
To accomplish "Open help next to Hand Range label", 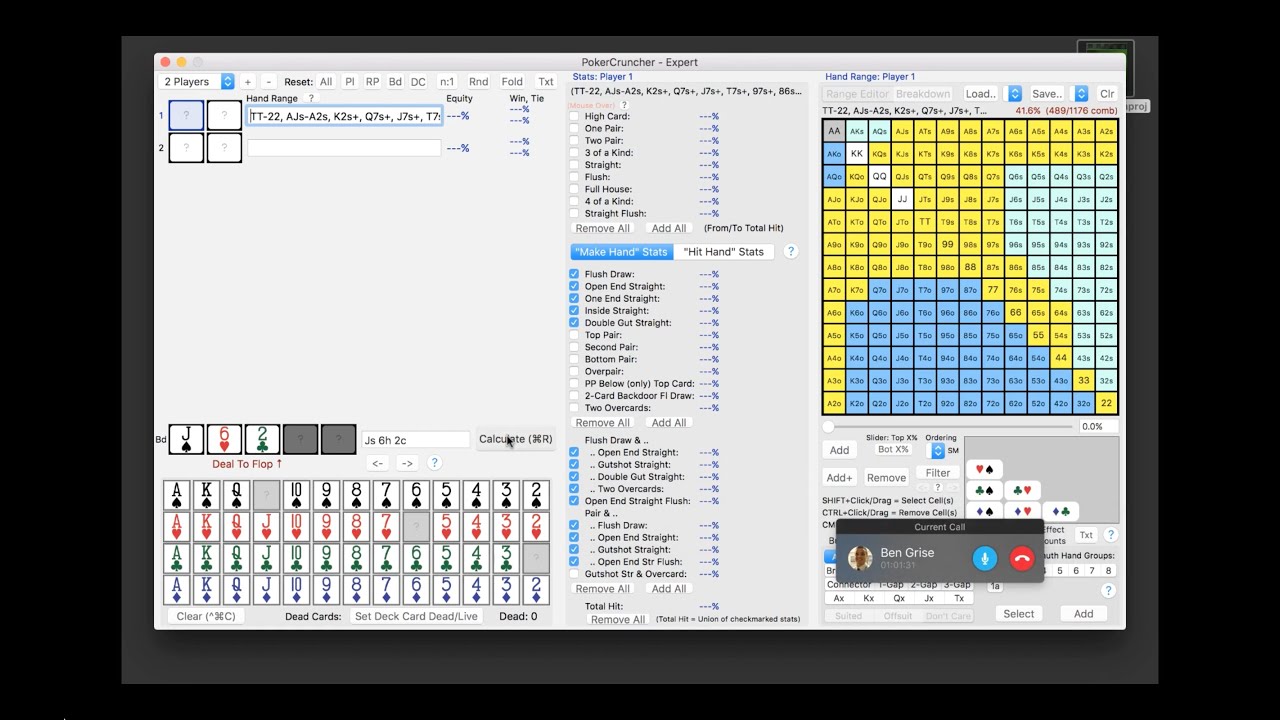I will [x=311, y=99].
